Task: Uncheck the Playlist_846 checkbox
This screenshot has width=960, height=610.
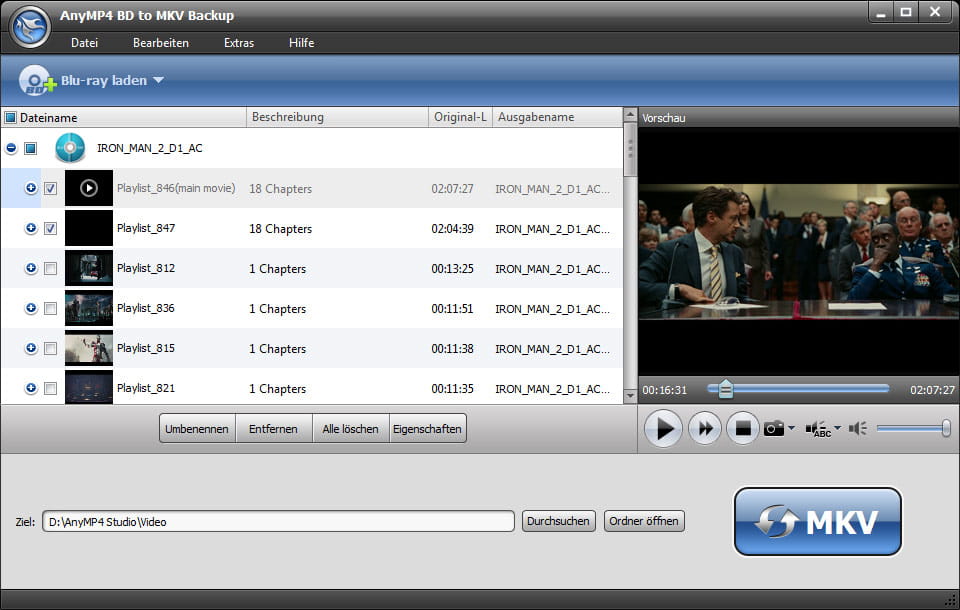Action: click(51, 188)
